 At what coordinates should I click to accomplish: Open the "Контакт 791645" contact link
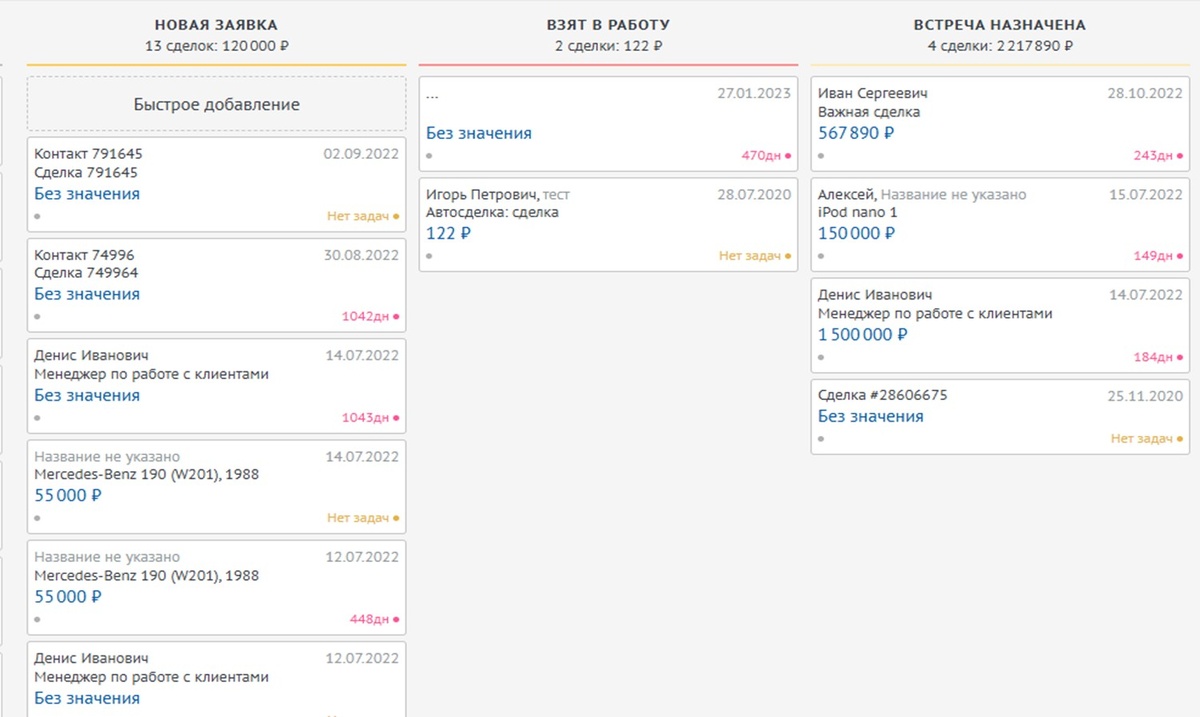tap(88, 154)
